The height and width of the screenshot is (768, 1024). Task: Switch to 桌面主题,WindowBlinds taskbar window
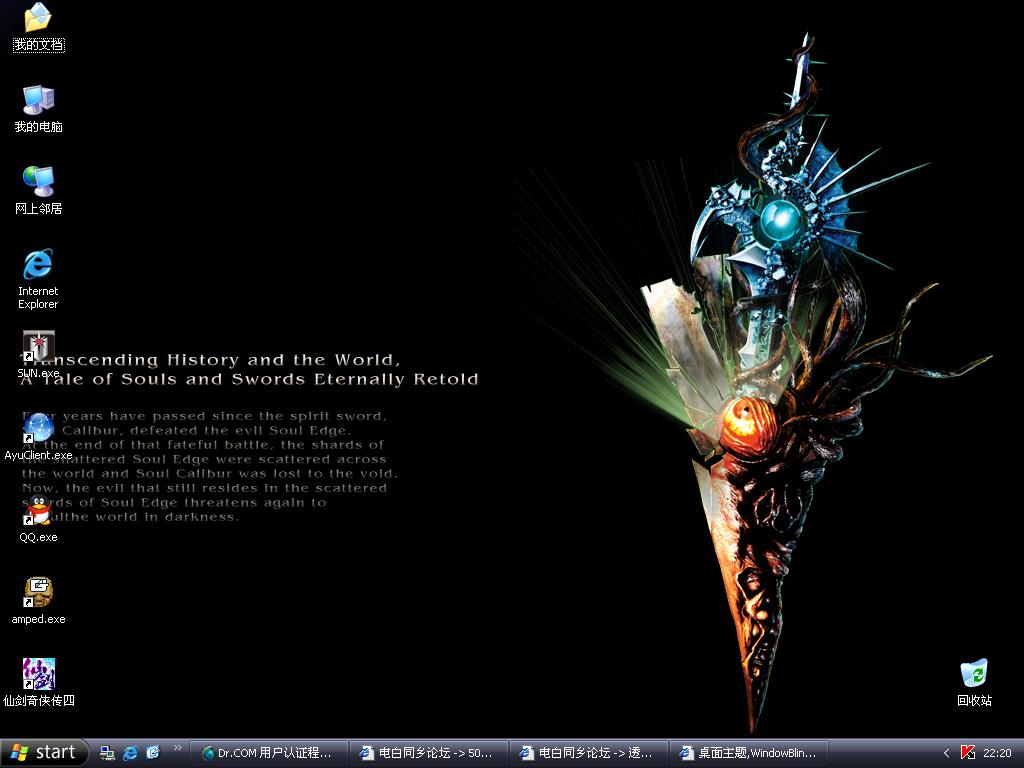point(748,753)
